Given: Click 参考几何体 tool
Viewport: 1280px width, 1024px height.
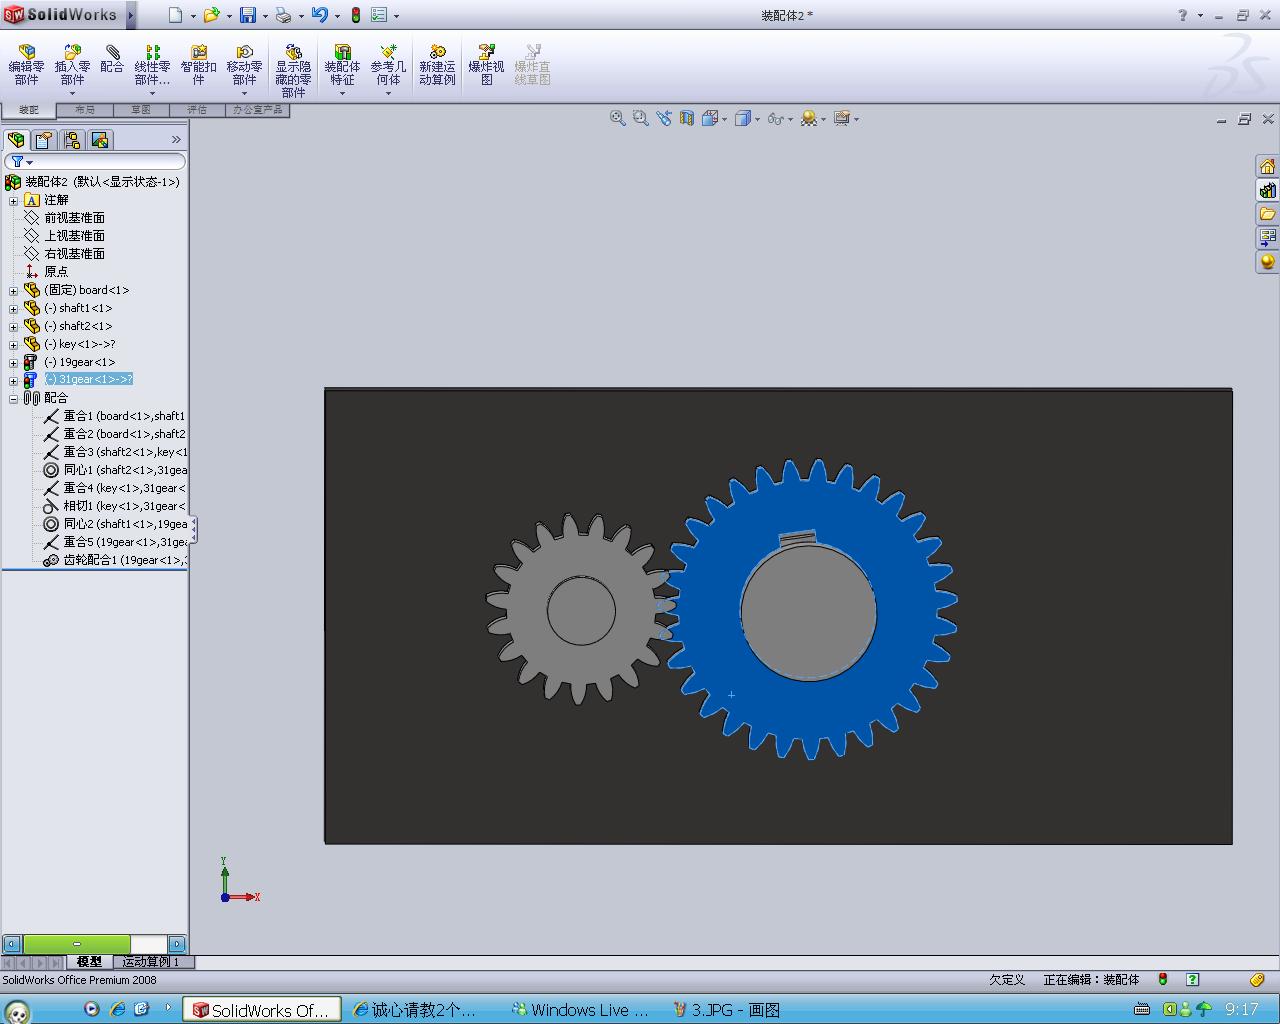Looking at the screenshot, I should pyautogui.click(x=388, y=65).
